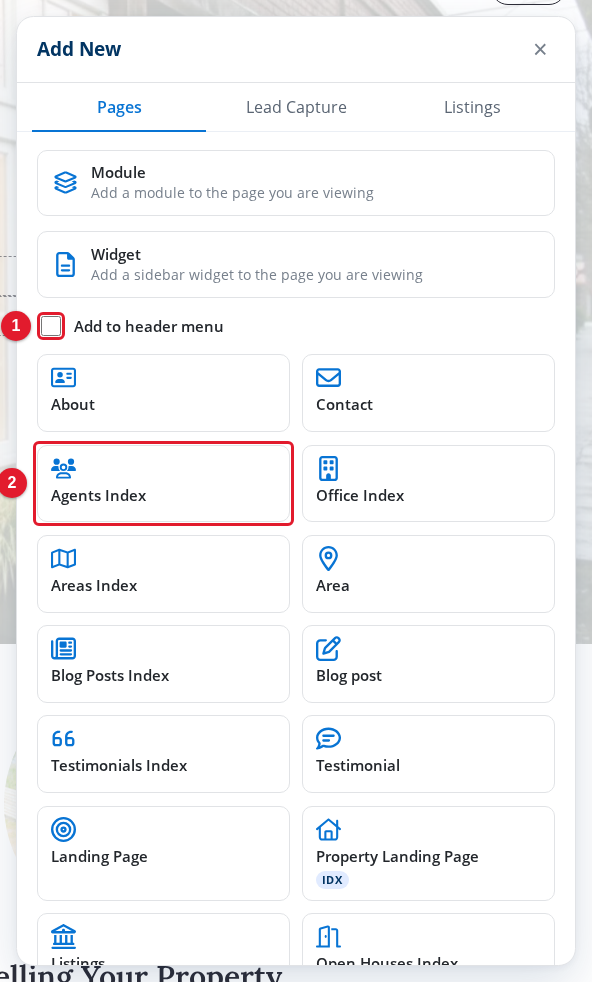The height and width of the screenshot is (982, 592).
Task: Click the IDX badge
Action: click(x=332, y=880)
